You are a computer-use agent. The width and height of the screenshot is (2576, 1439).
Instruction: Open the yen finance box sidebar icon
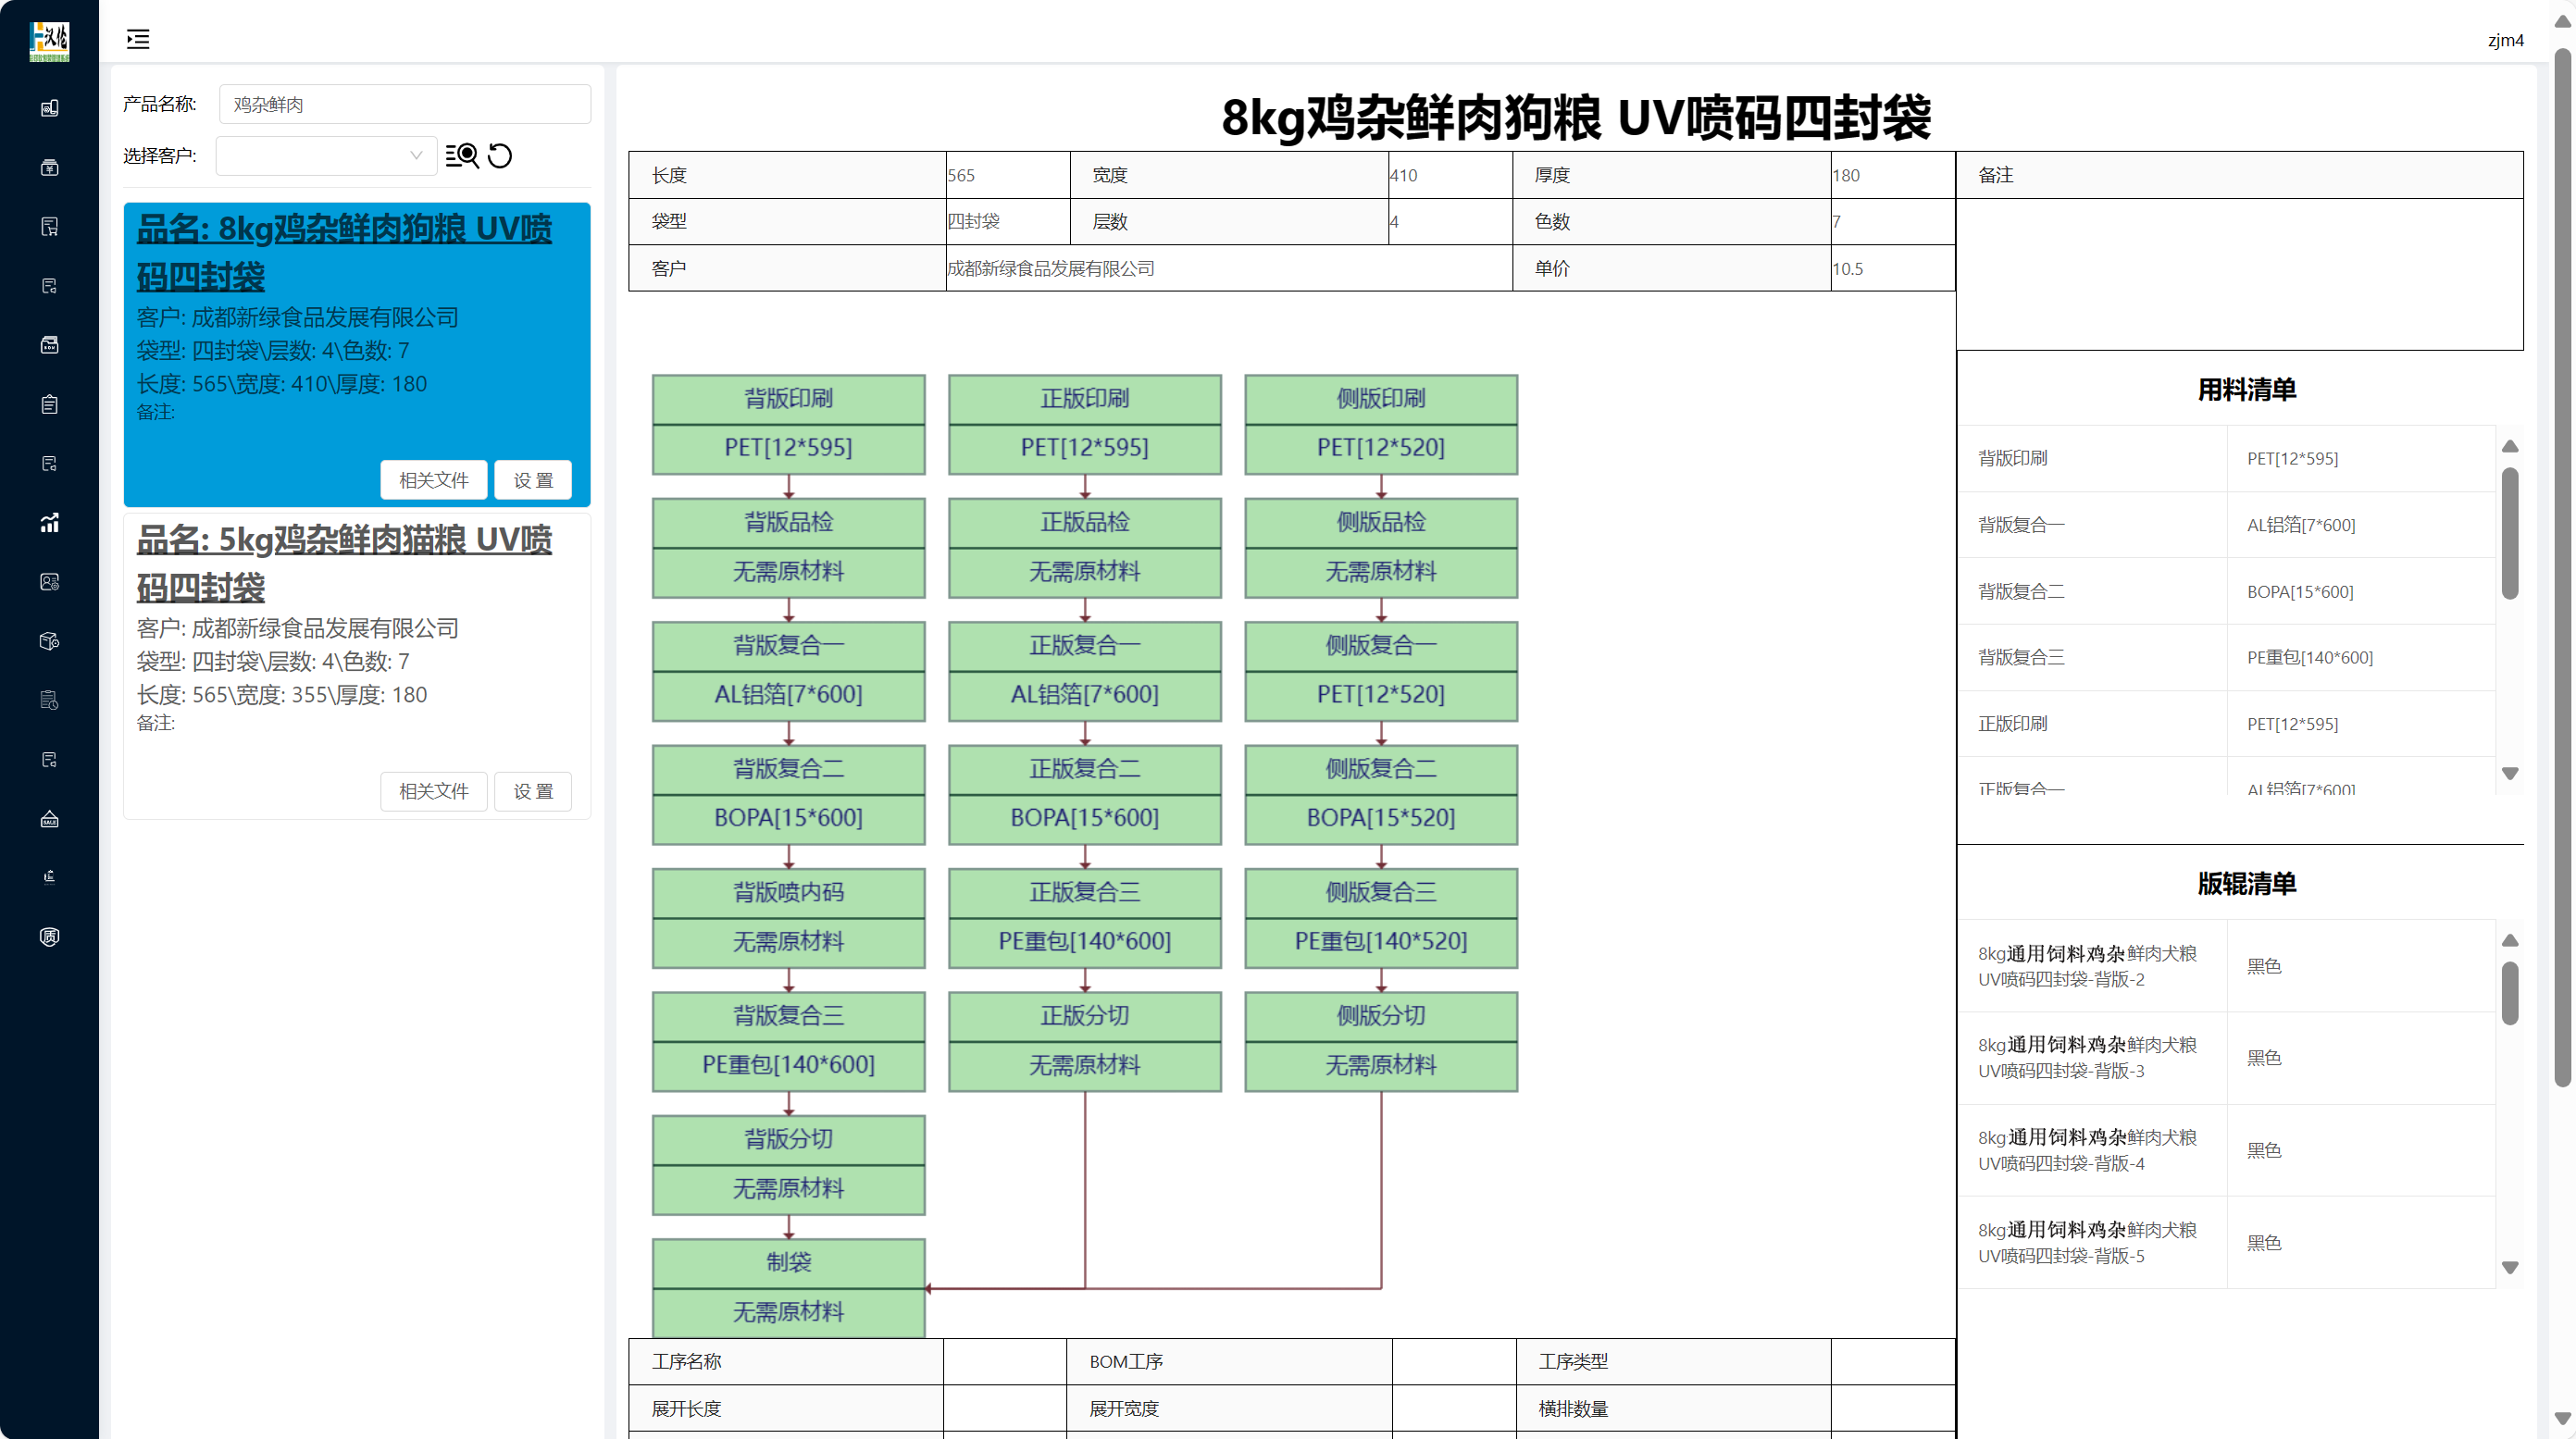49,167
